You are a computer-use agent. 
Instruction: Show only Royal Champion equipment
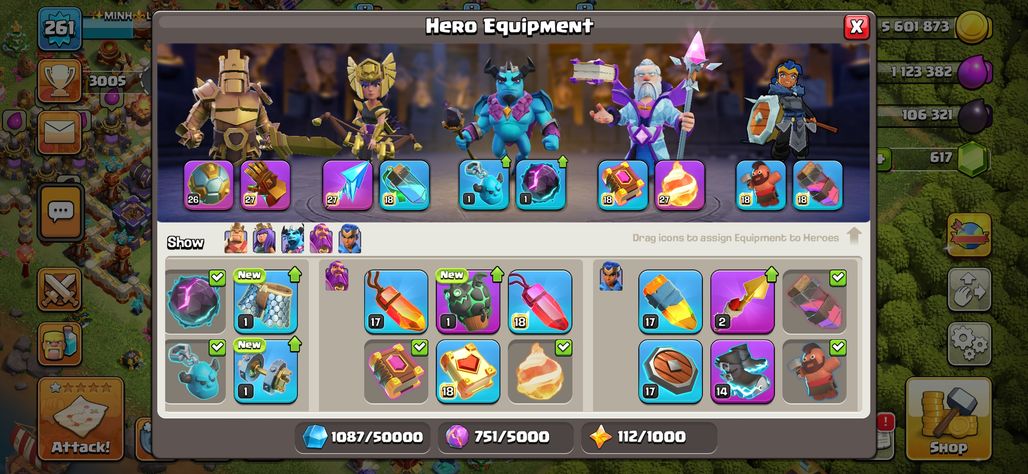349,239
